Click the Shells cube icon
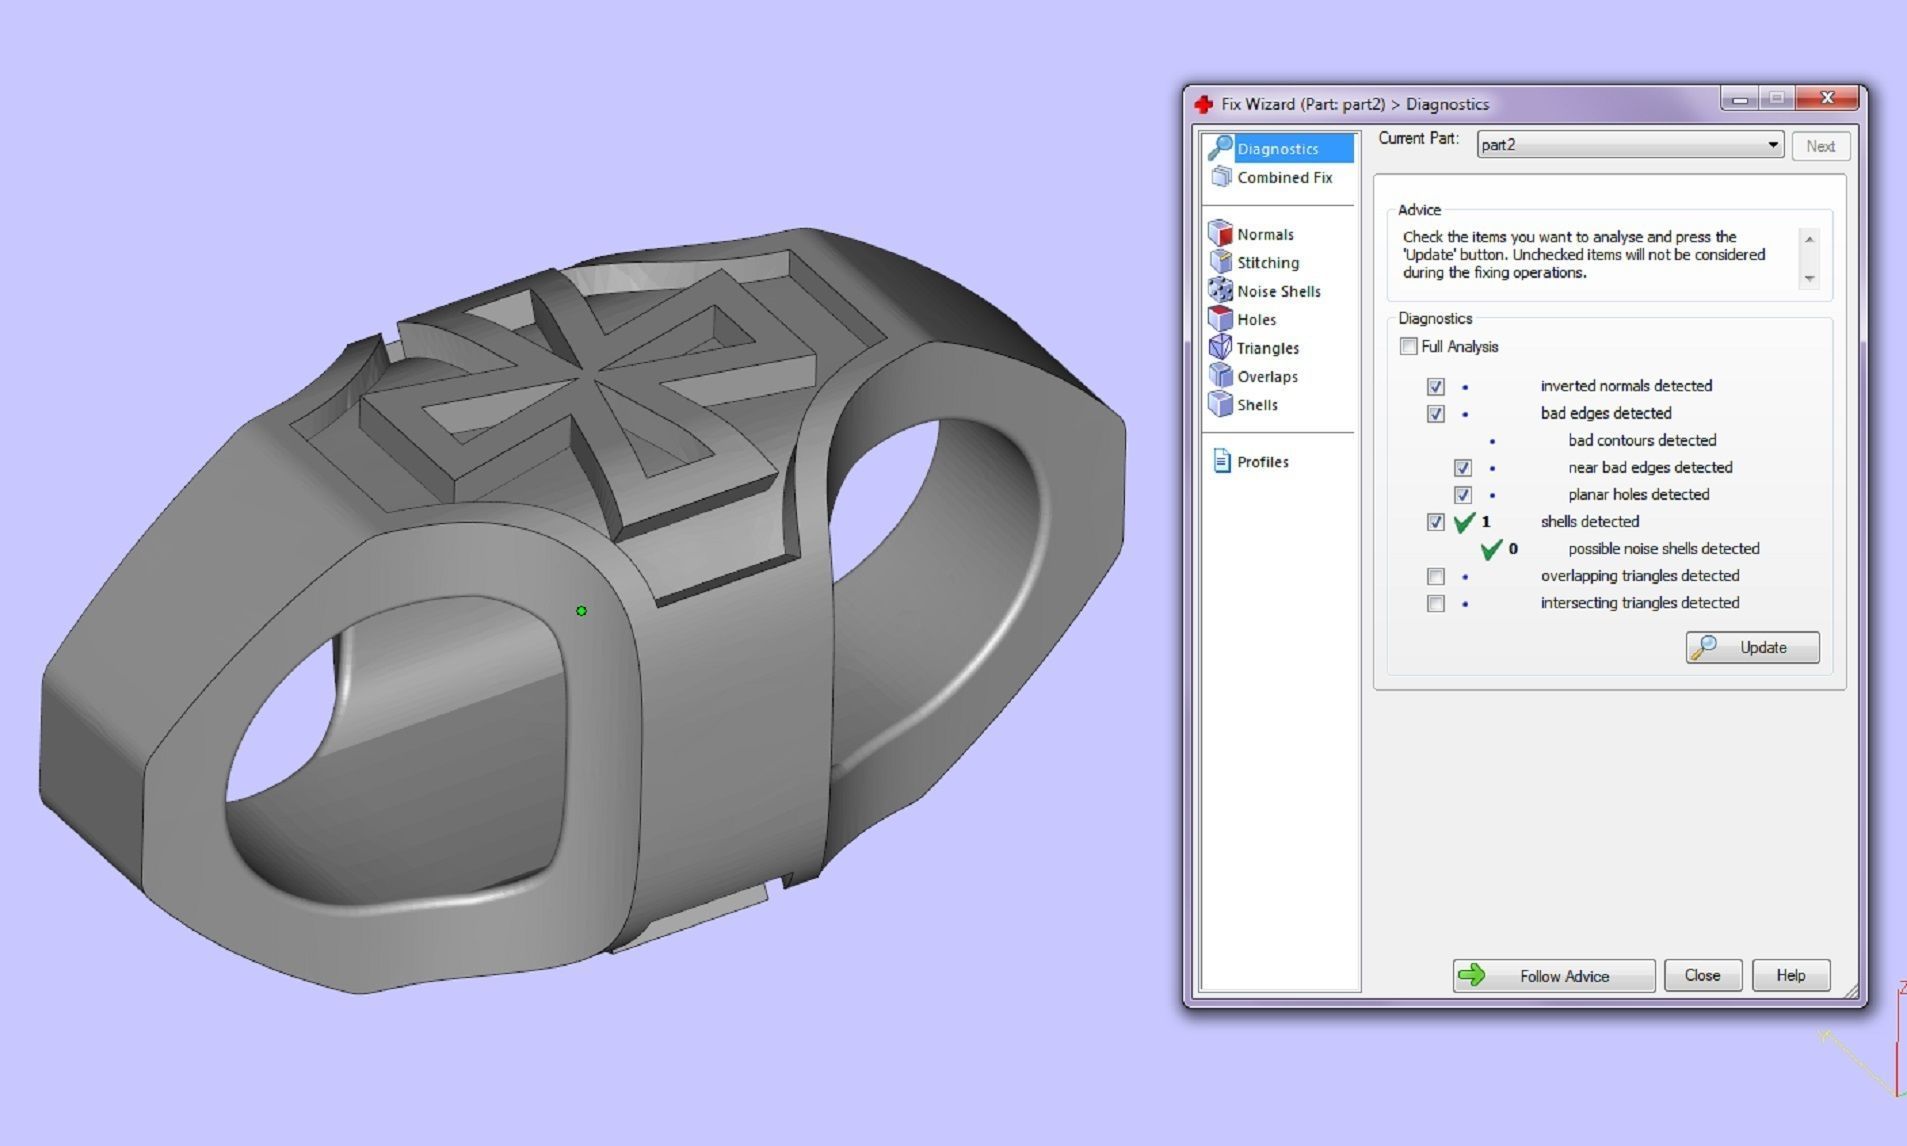Image resolution: width=1907 pixels, height=1146 pixels. (1220, 404)
